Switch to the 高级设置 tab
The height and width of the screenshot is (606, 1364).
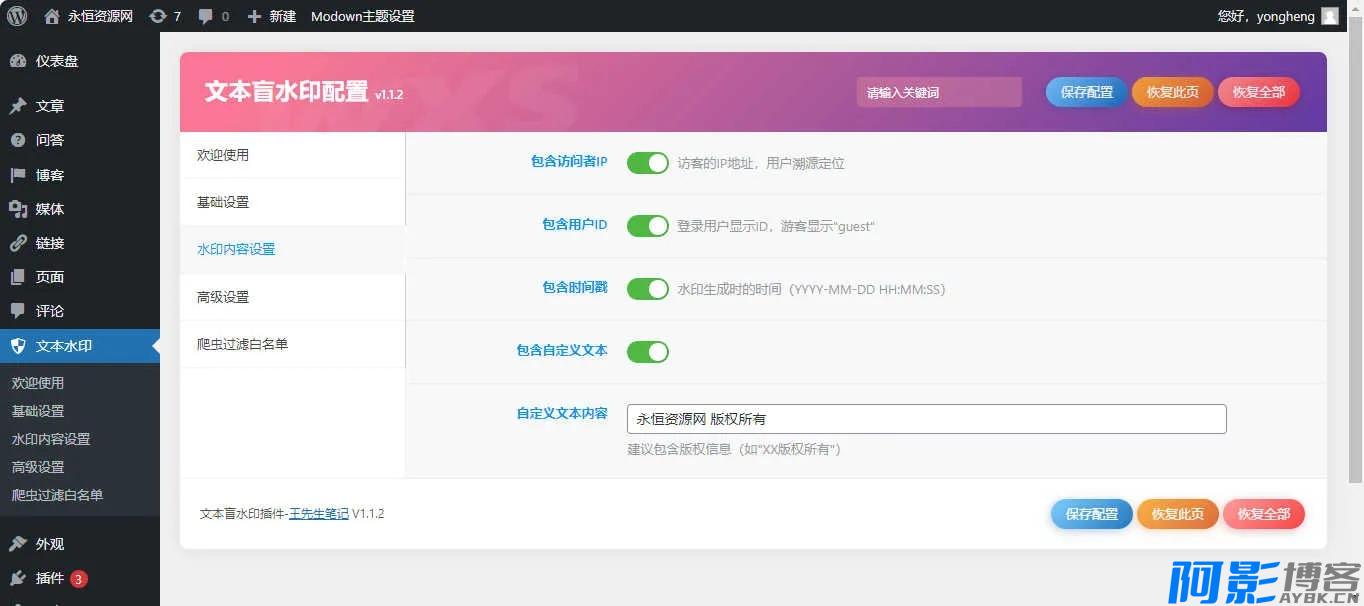[223, 297]
